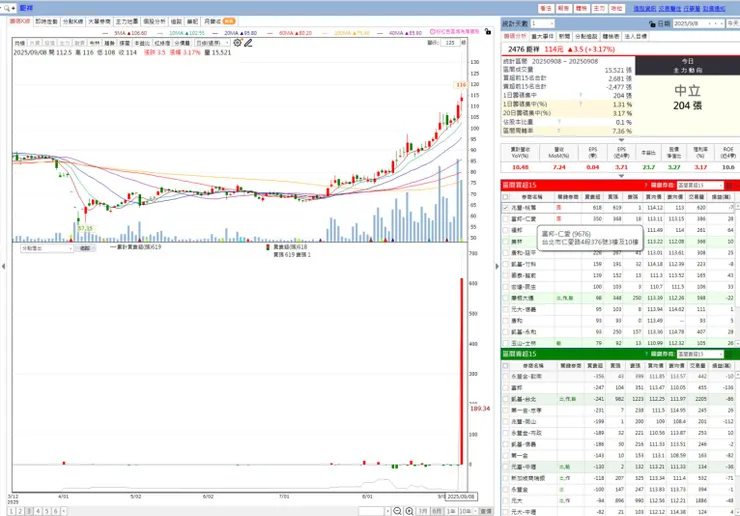Set chart range to 1年
This screenshot has width=740, height=516.
pyautogui.click(x=451, y=511)
